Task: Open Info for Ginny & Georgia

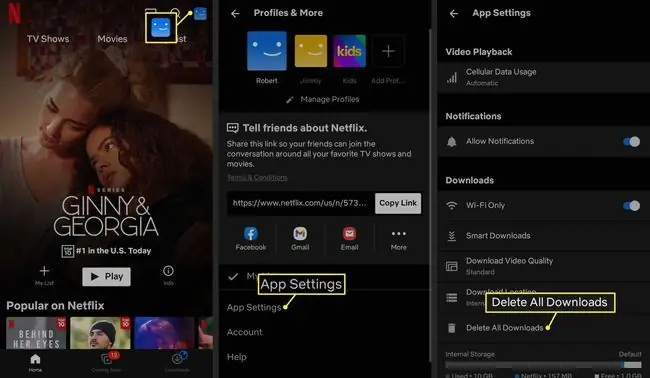Action: point(168,276)
